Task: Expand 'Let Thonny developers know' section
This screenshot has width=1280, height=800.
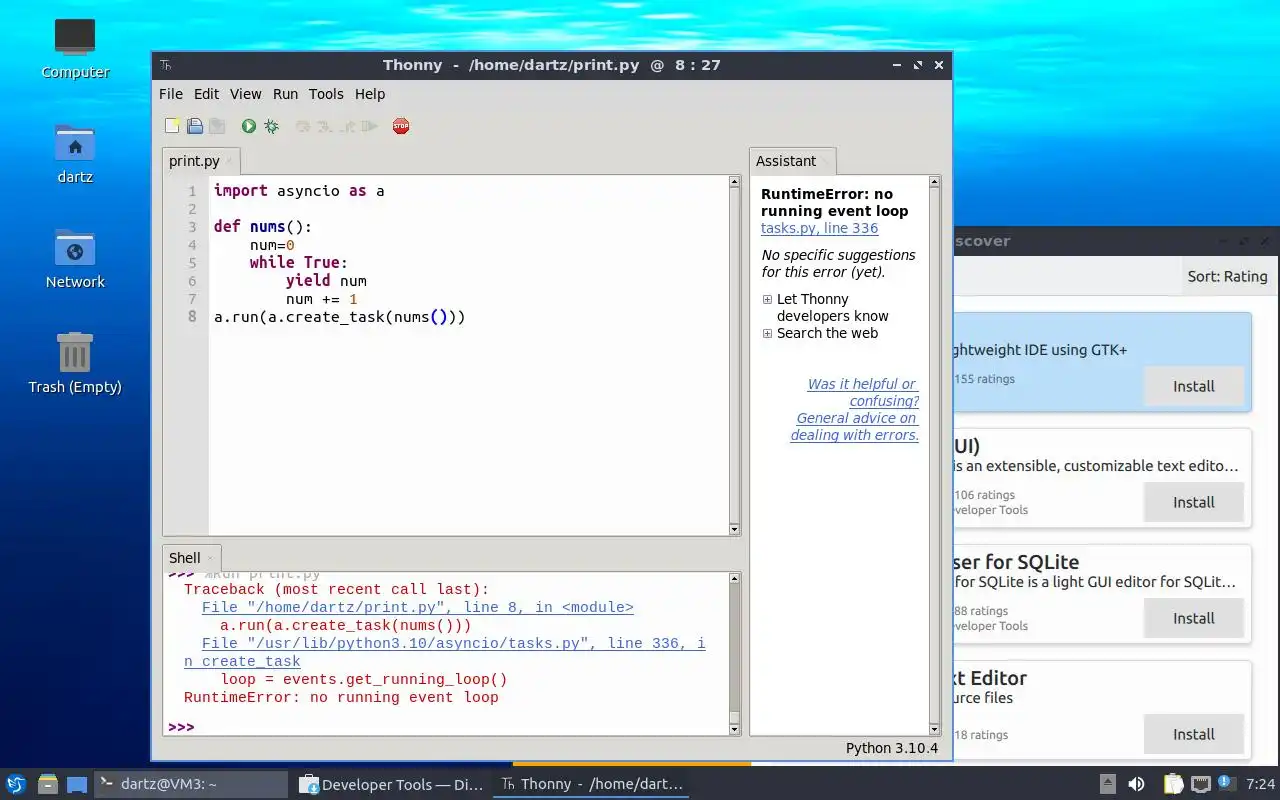Action: 768,299
